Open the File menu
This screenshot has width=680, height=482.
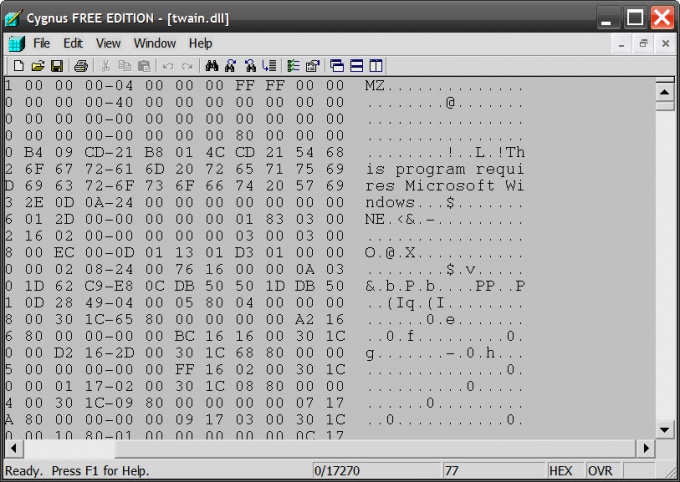[x=42, y=43]
